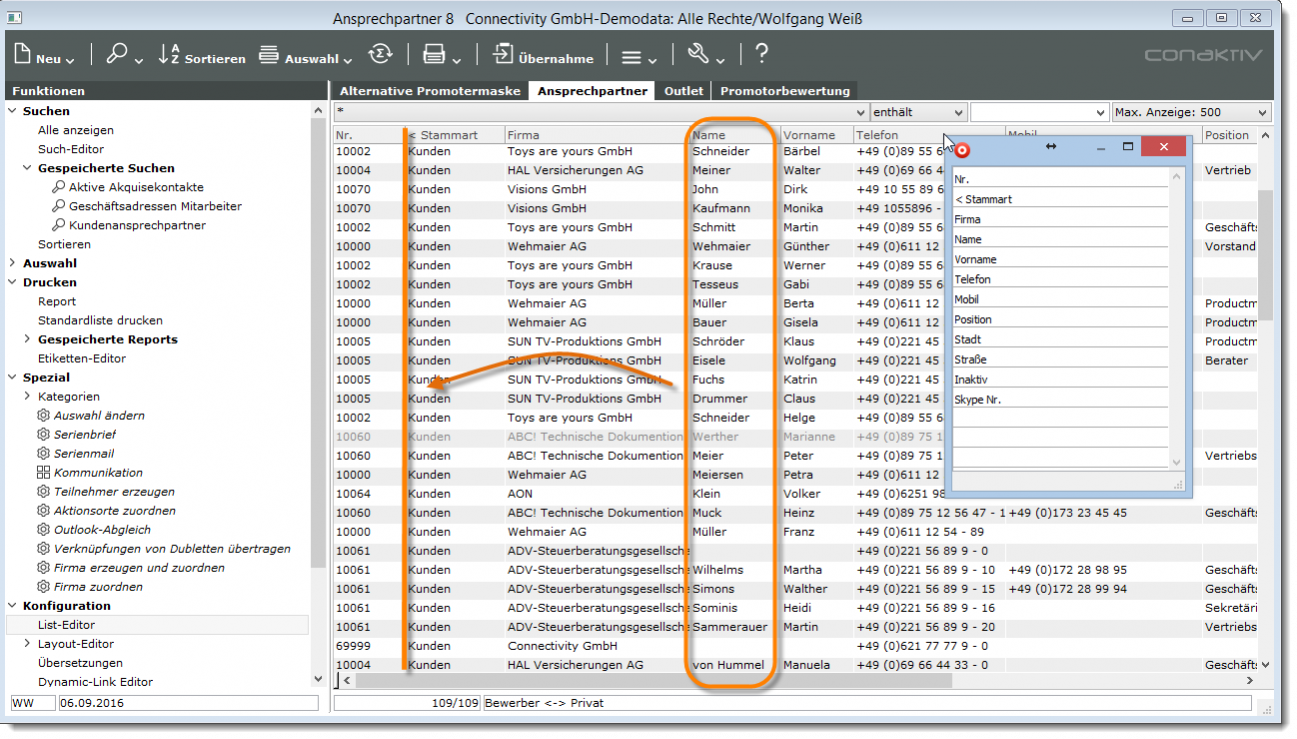Click the question mark help icon

tap(762, 56)
